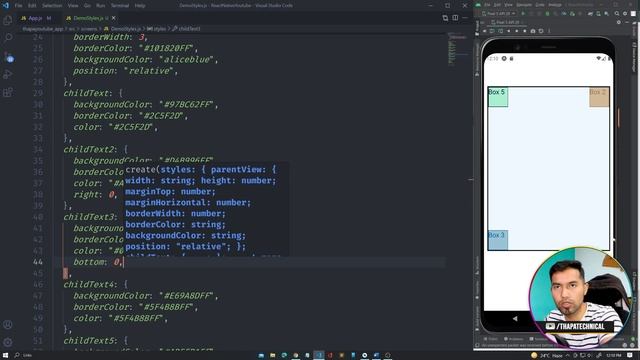Open Source Control view in activity bar
Viewport: 640px width, 360px height.
point(8,57)
